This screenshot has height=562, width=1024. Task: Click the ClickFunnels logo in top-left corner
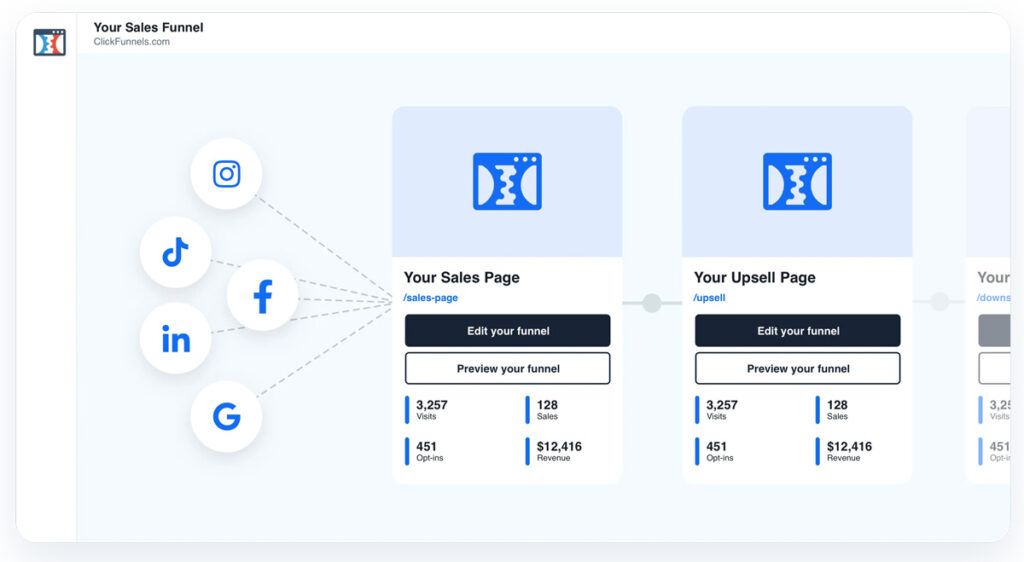[x=50, y=42]
